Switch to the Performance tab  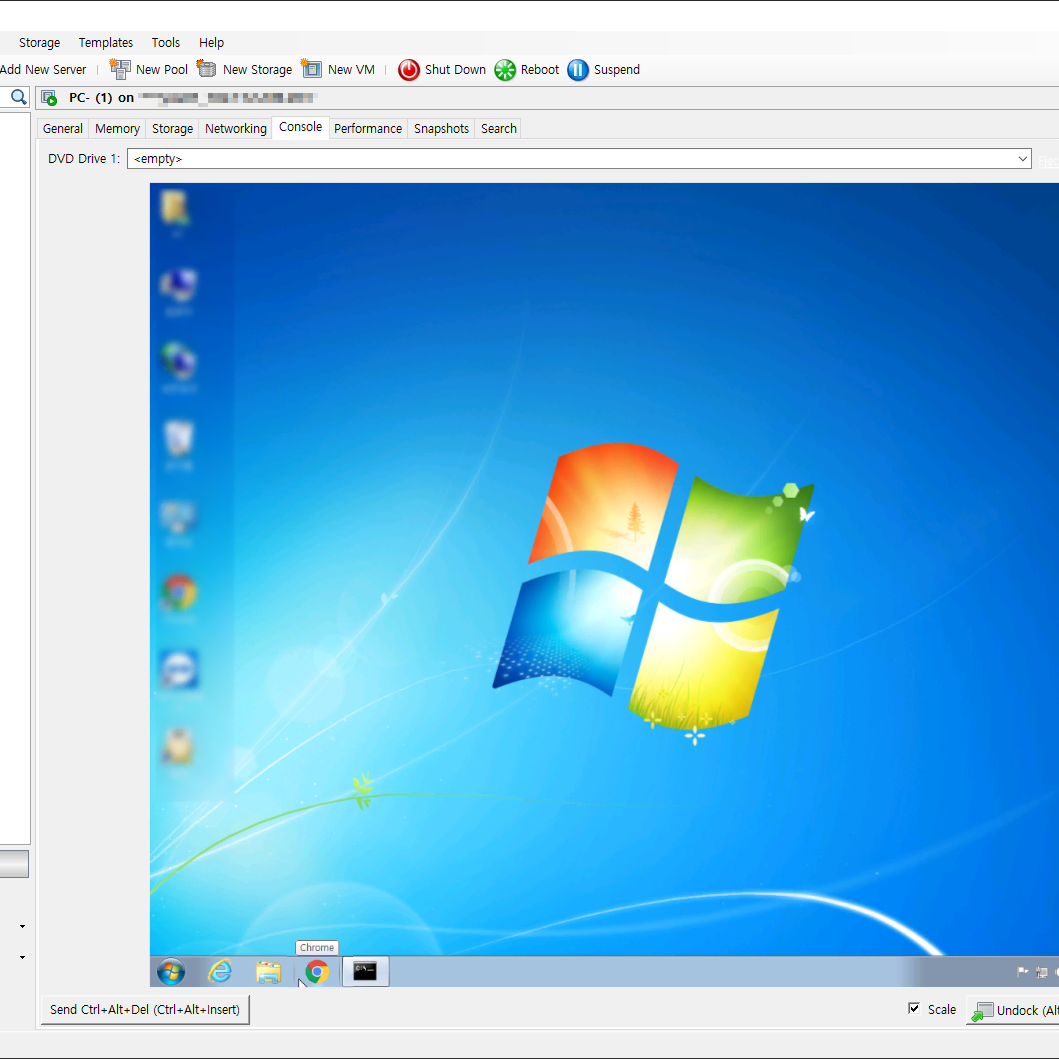[367, 128]
